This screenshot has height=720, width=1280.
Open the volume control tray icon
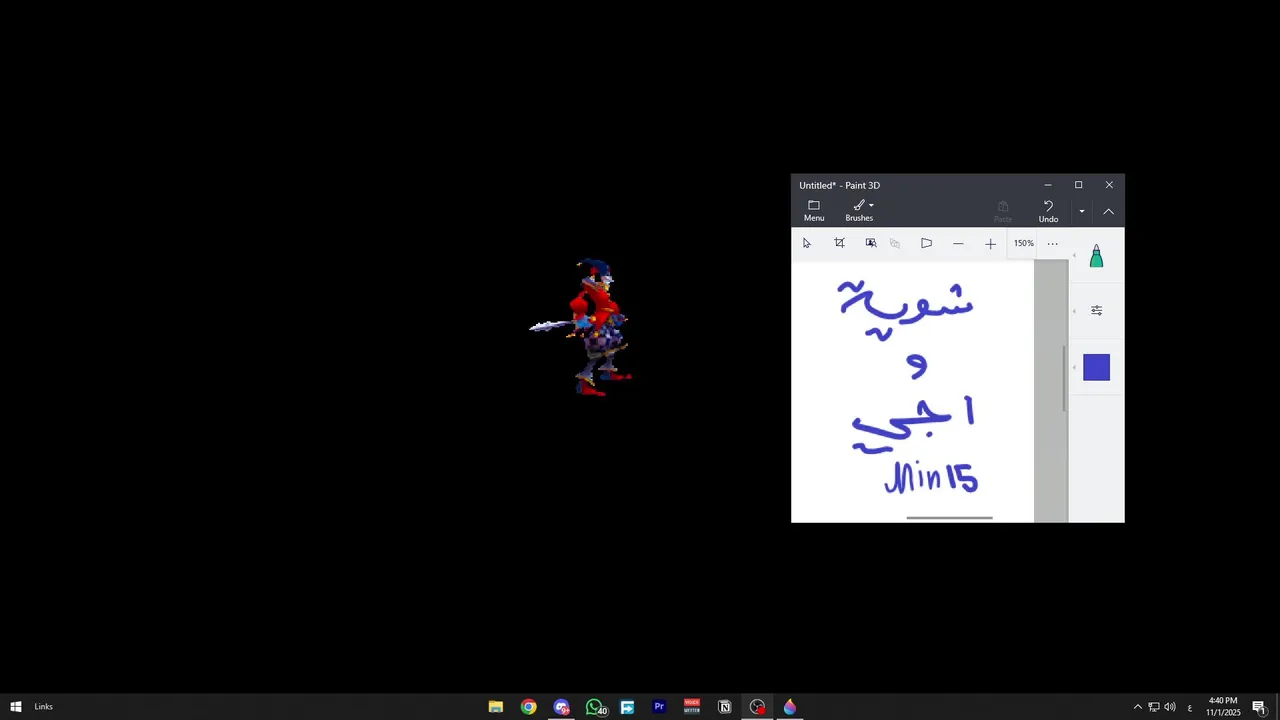click(1170, 707)
